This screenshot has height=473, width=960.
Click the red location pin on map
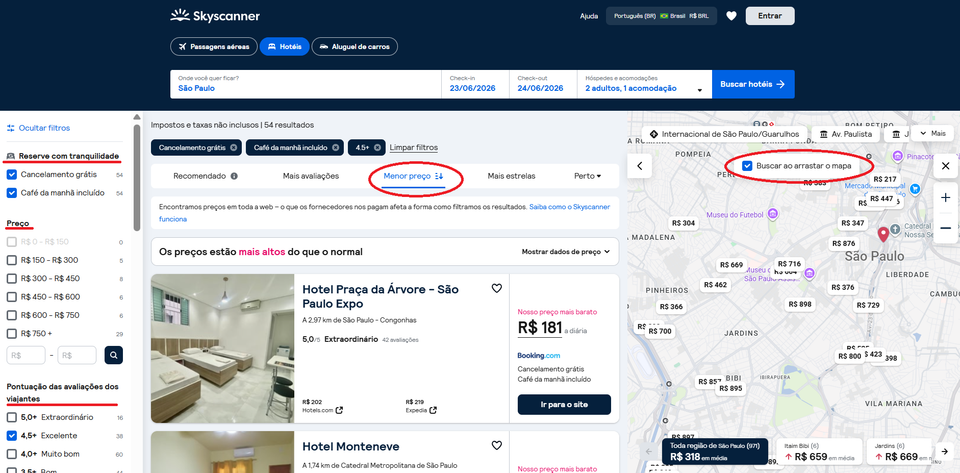(x=883, y=234)
